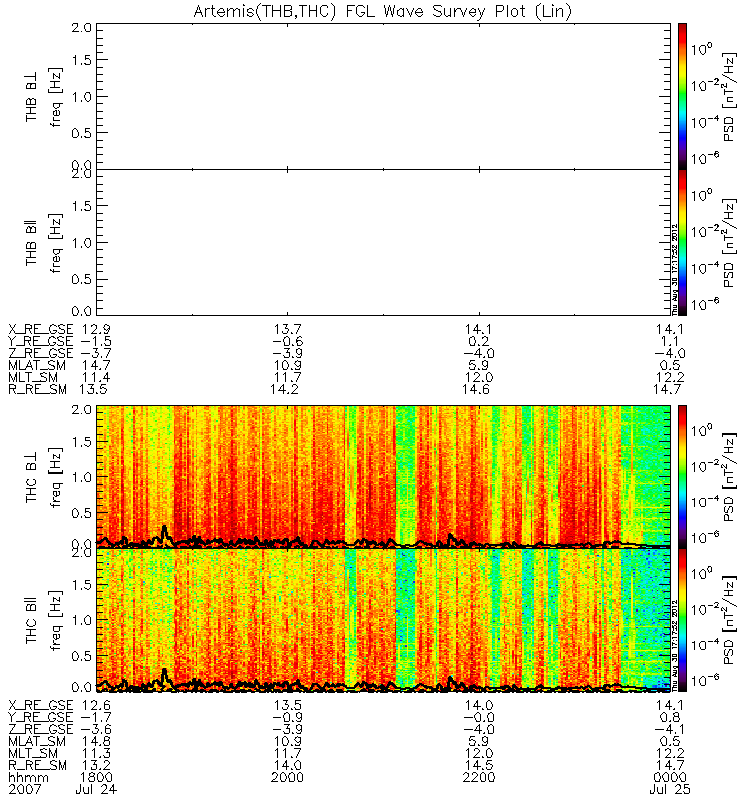Click the 'THC B⊥' y-axis label
The image size is (750, 800).
point(32,477)
